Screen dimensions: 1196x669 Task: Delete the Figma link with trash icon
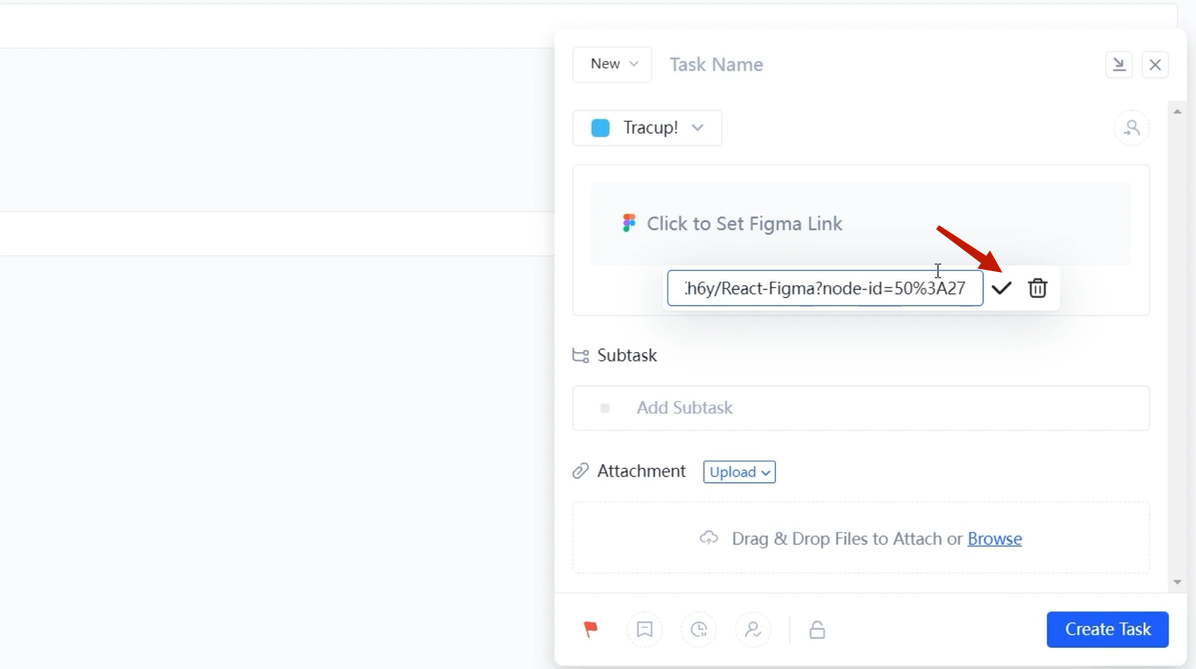click(1037, 288)
